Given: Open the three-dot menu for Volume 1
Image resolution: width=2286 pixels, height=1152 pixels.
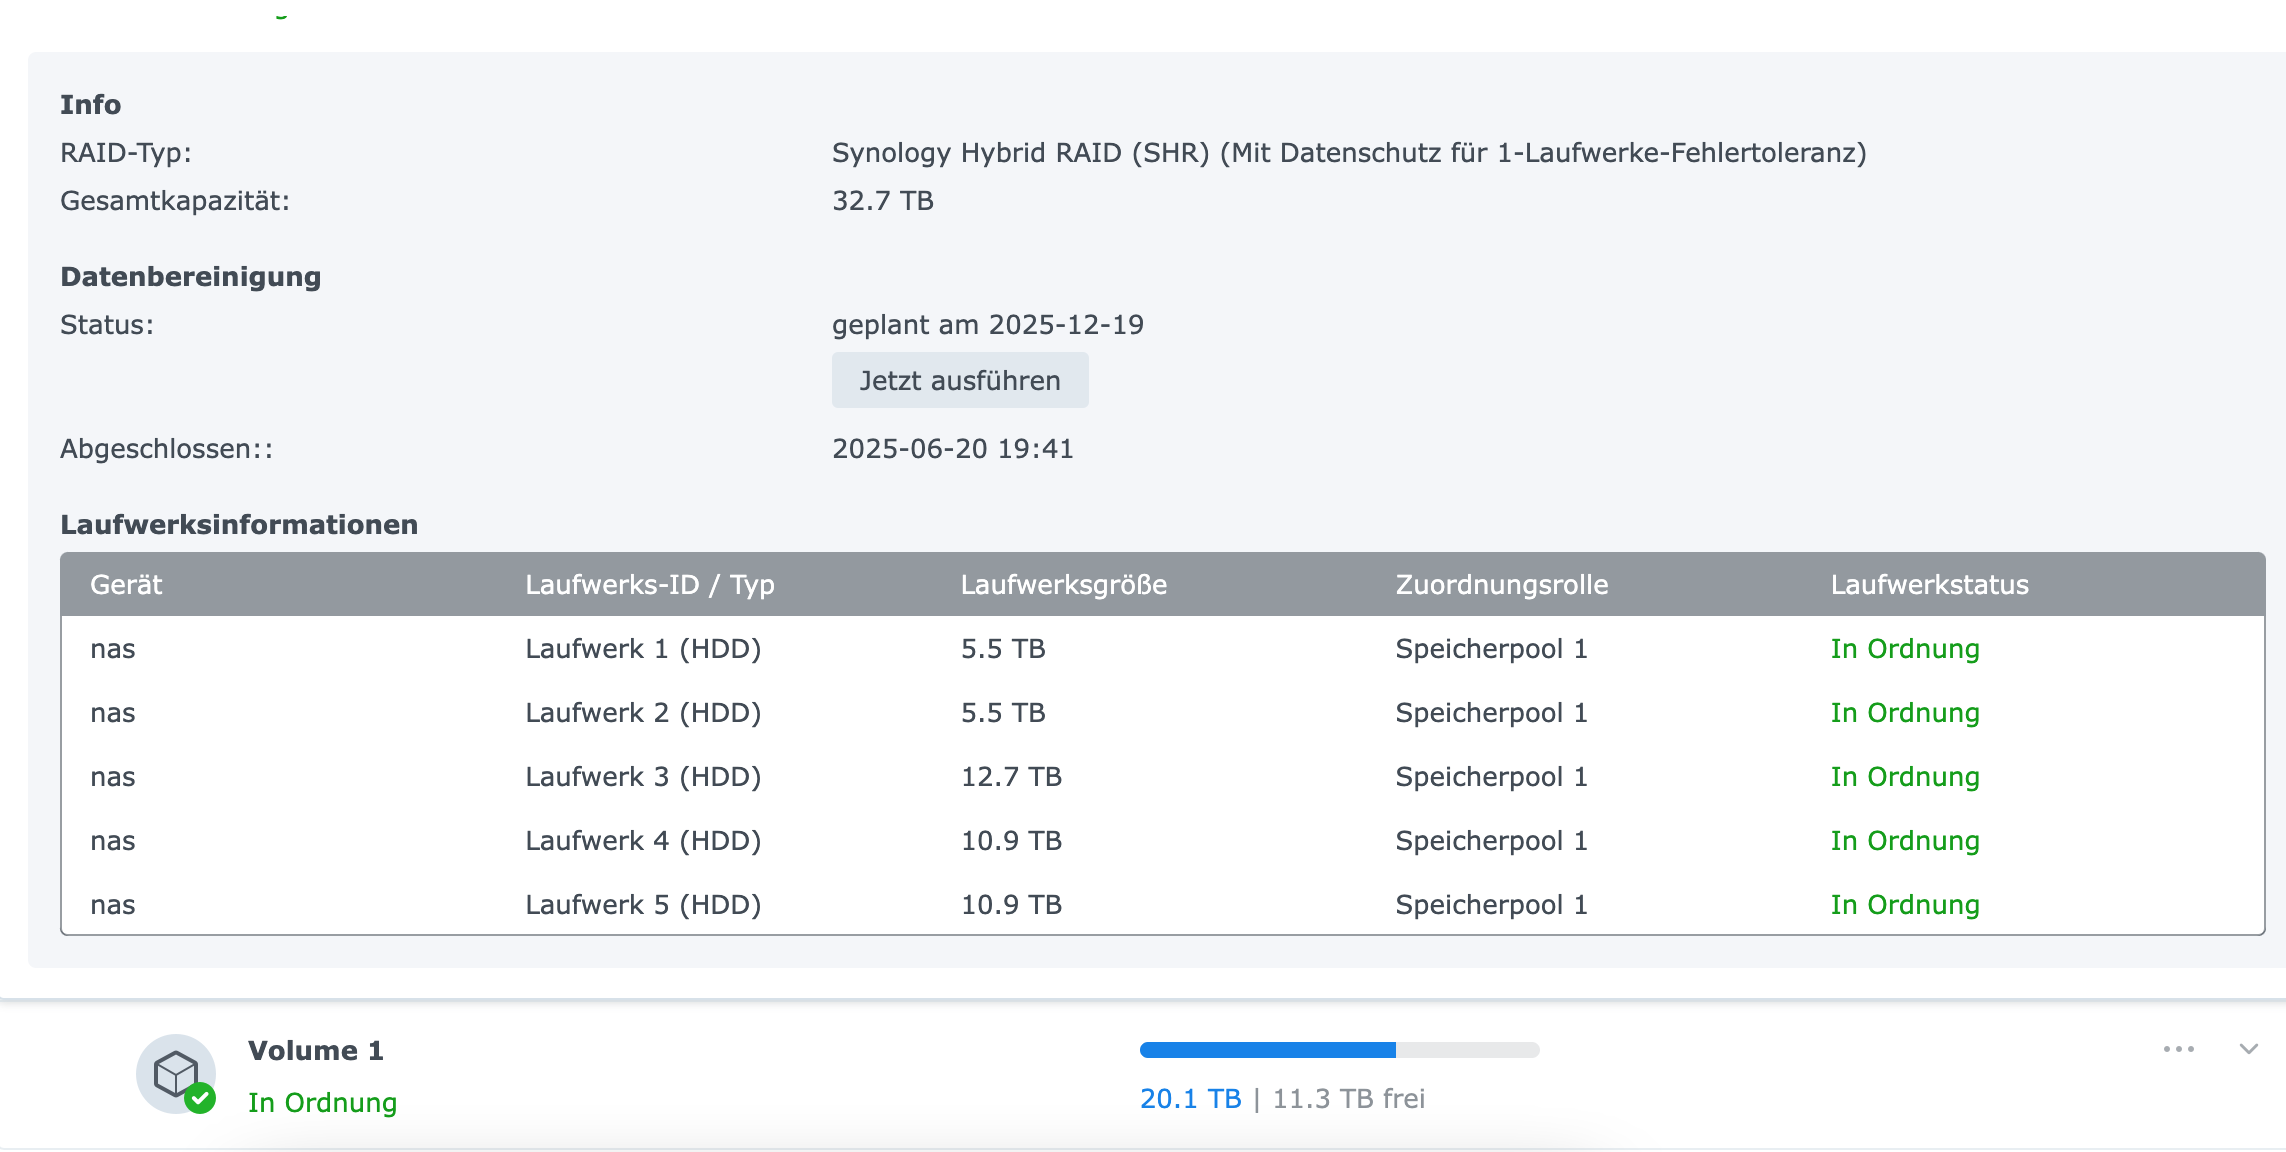Looking at the screenshot, I should click(2178, 1049).
